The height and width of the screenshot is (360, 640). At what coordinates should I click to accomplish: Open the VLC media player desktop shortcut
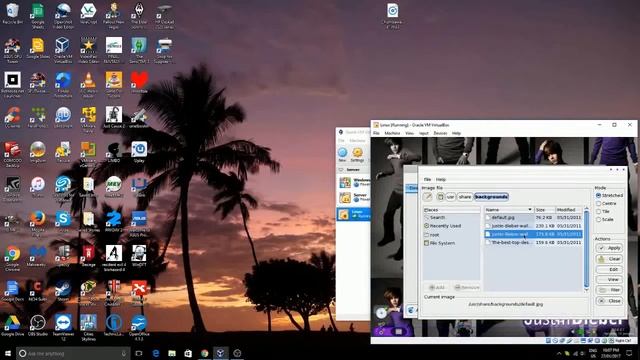[x=88, y=84]
